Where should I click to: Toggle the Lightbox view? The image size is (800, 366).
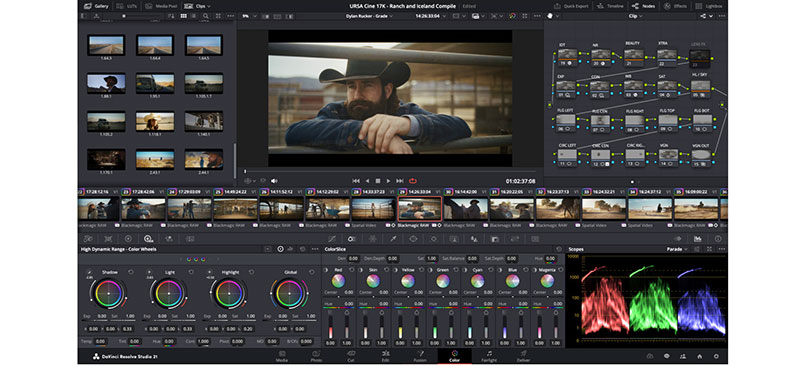tap(708, 6)
